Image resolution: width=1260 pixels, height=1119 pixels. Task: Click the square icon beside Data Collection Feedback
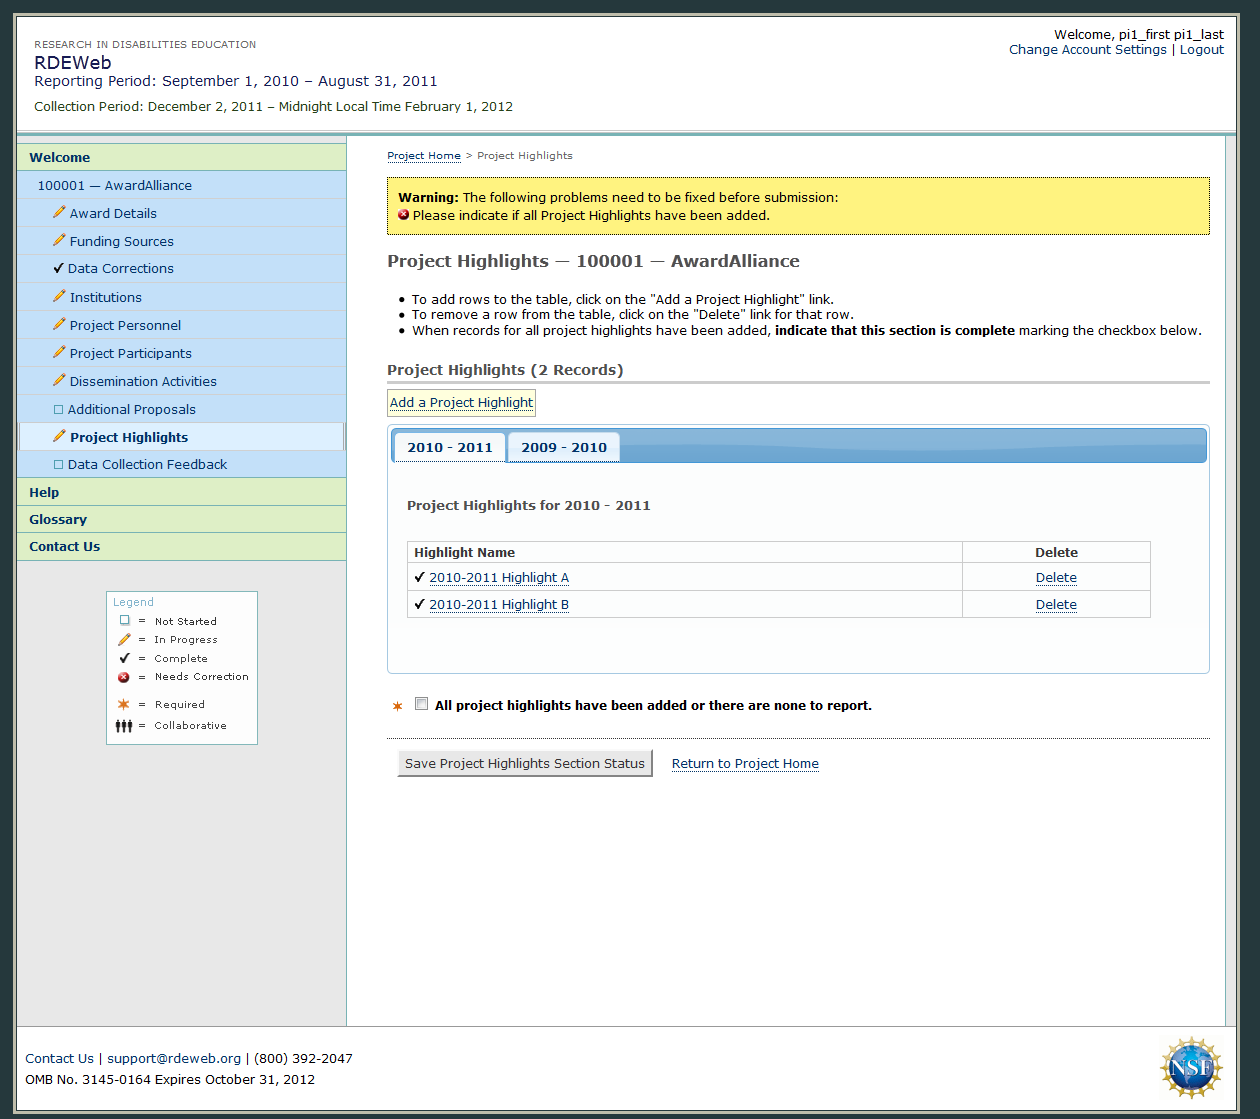58,465
